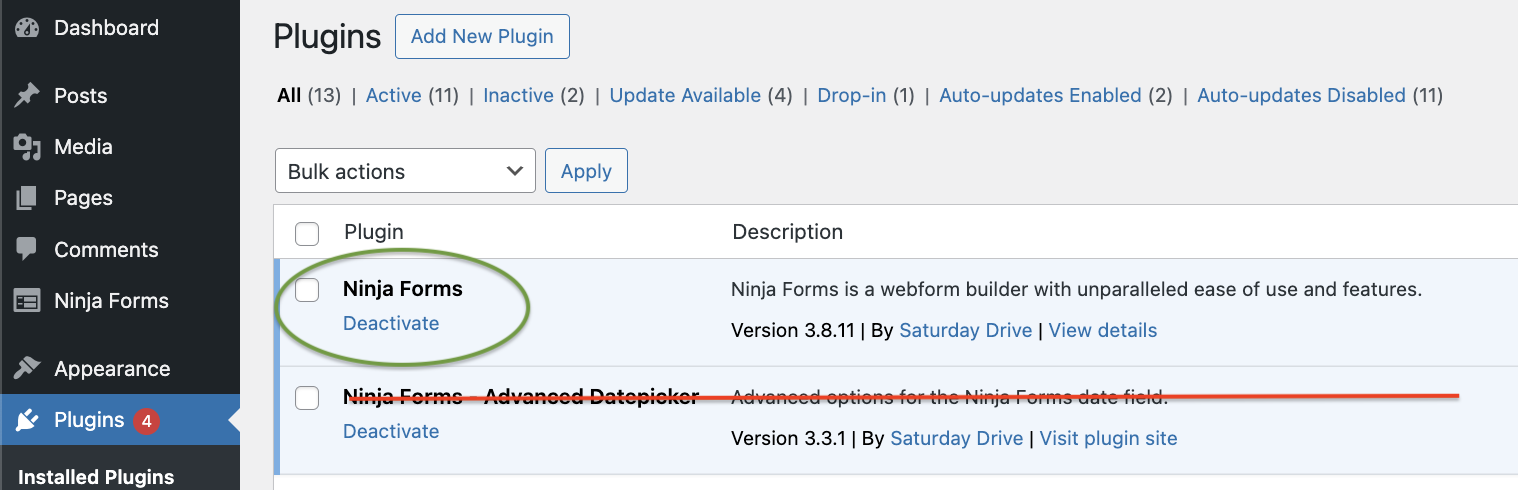Viewport: 1518px width, 490px height.
Task: Show only Inactive plugins
Action: [518, 96]
